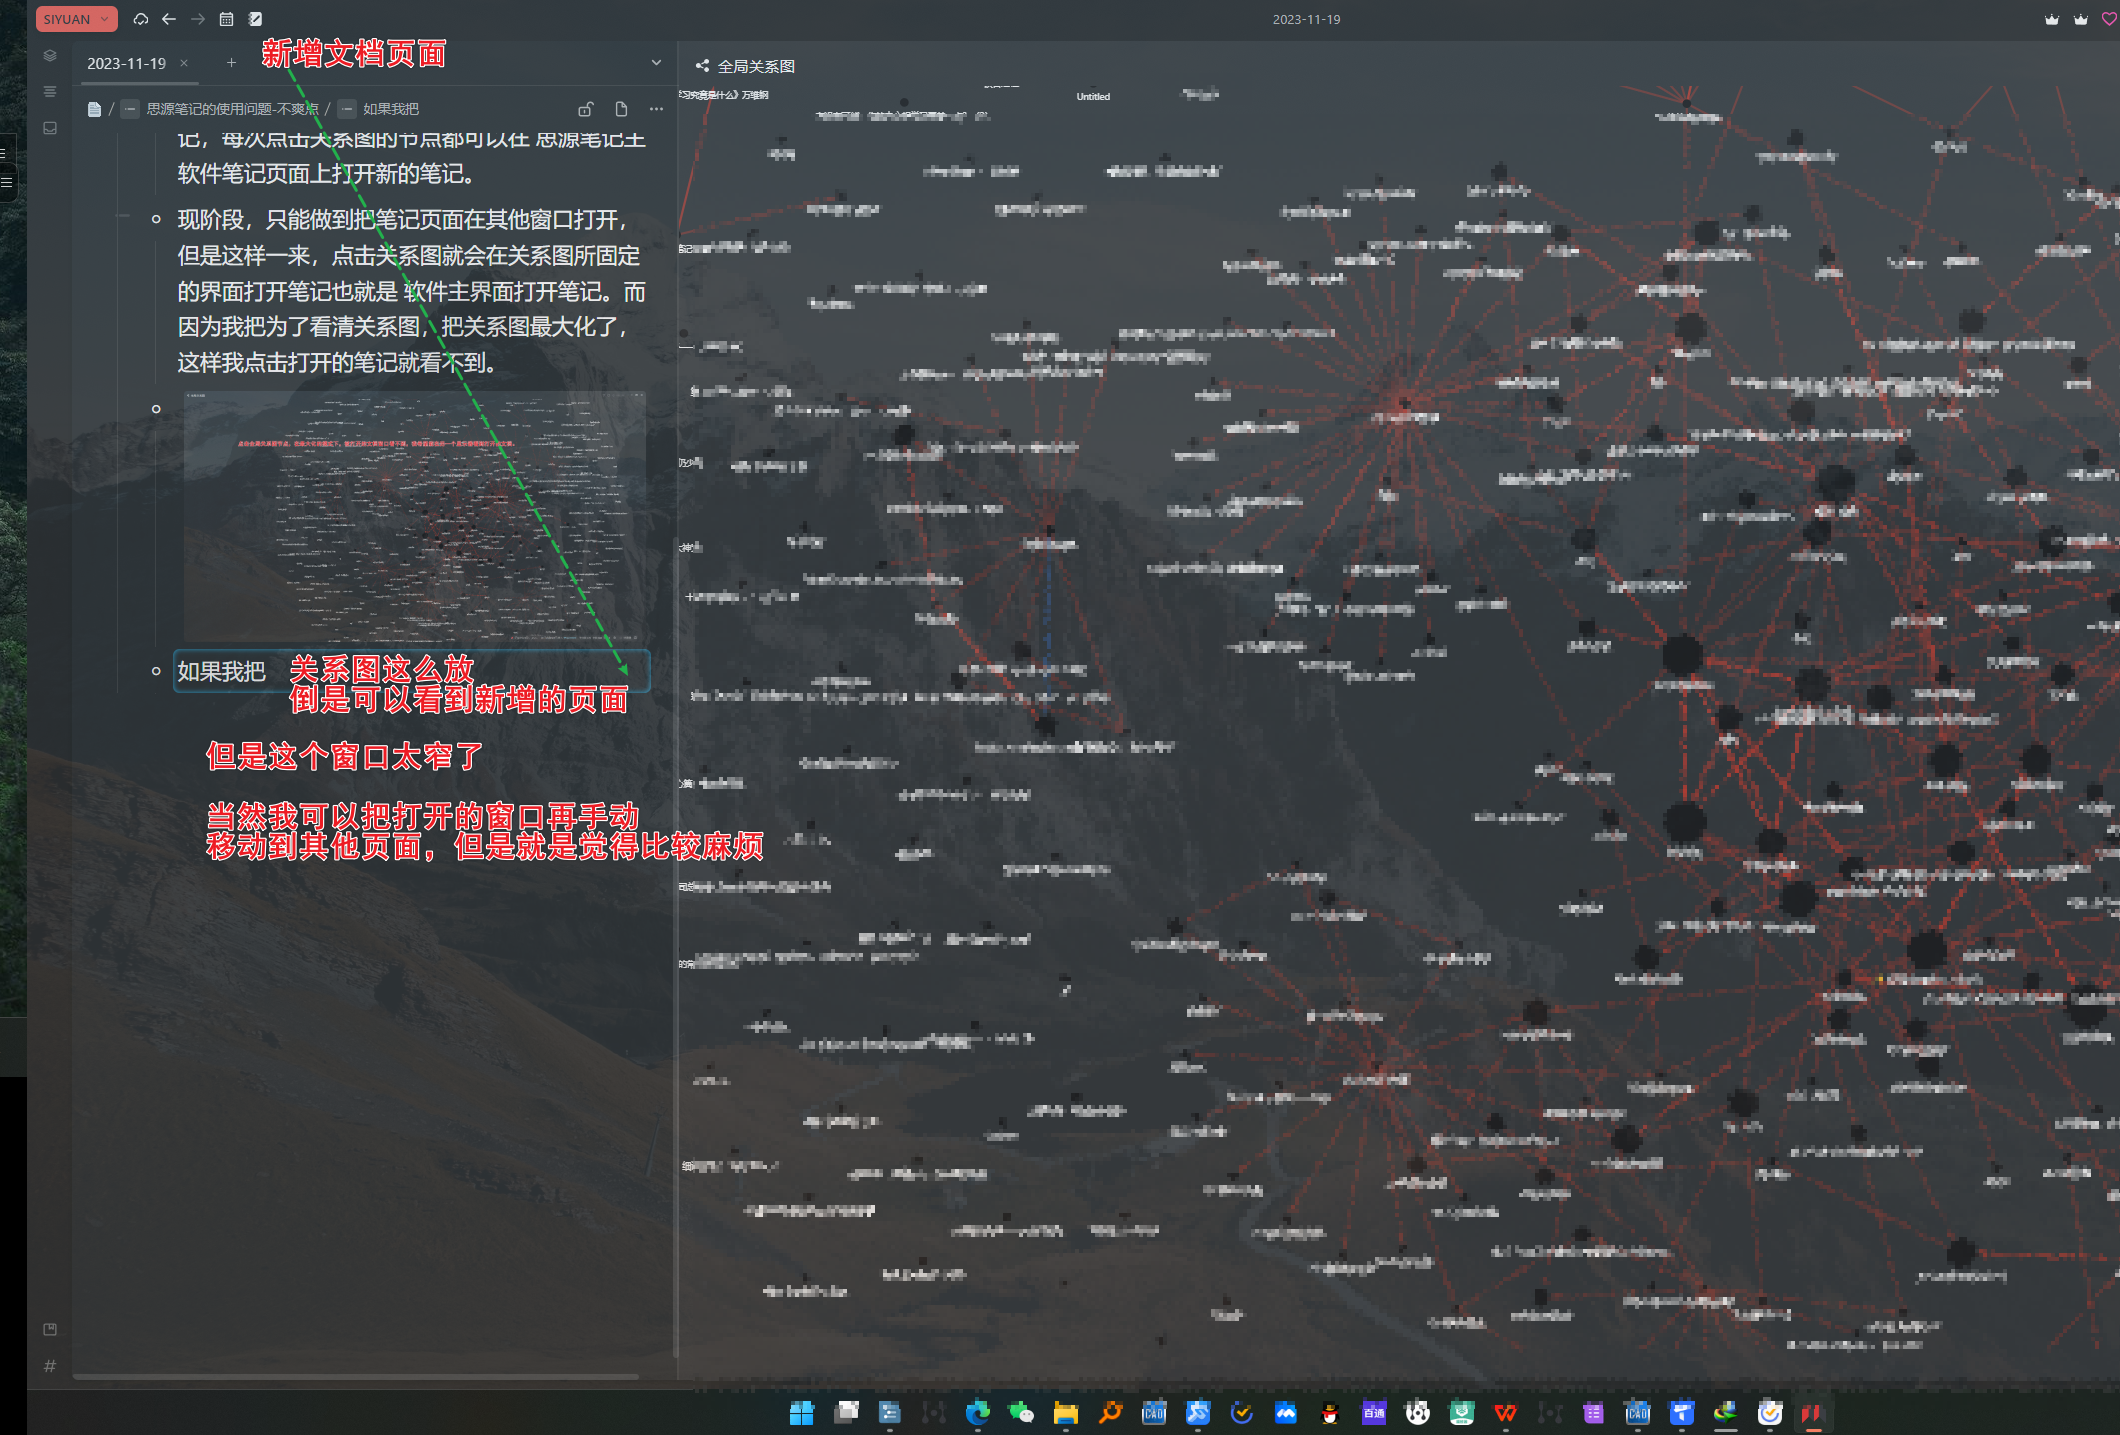2120x1435 pixels.
Task: Open the outline panel icon
Action: click(x=50, y=92)
